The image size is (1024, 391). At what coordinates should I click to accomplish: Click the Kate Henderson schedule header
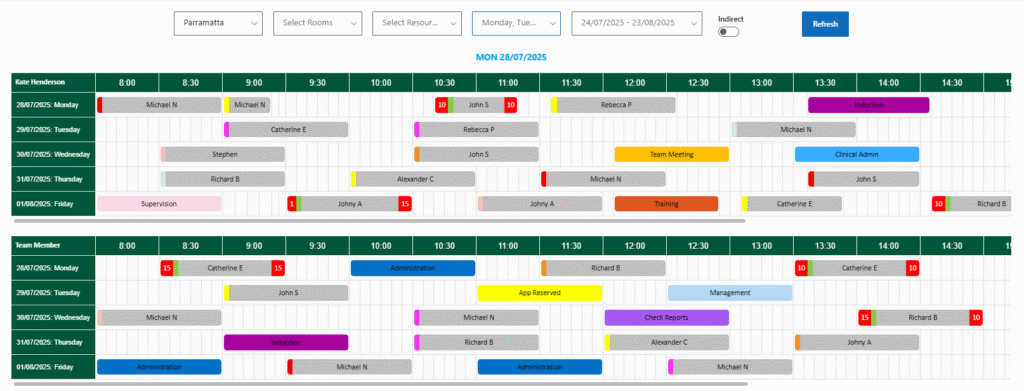point(54,82)
